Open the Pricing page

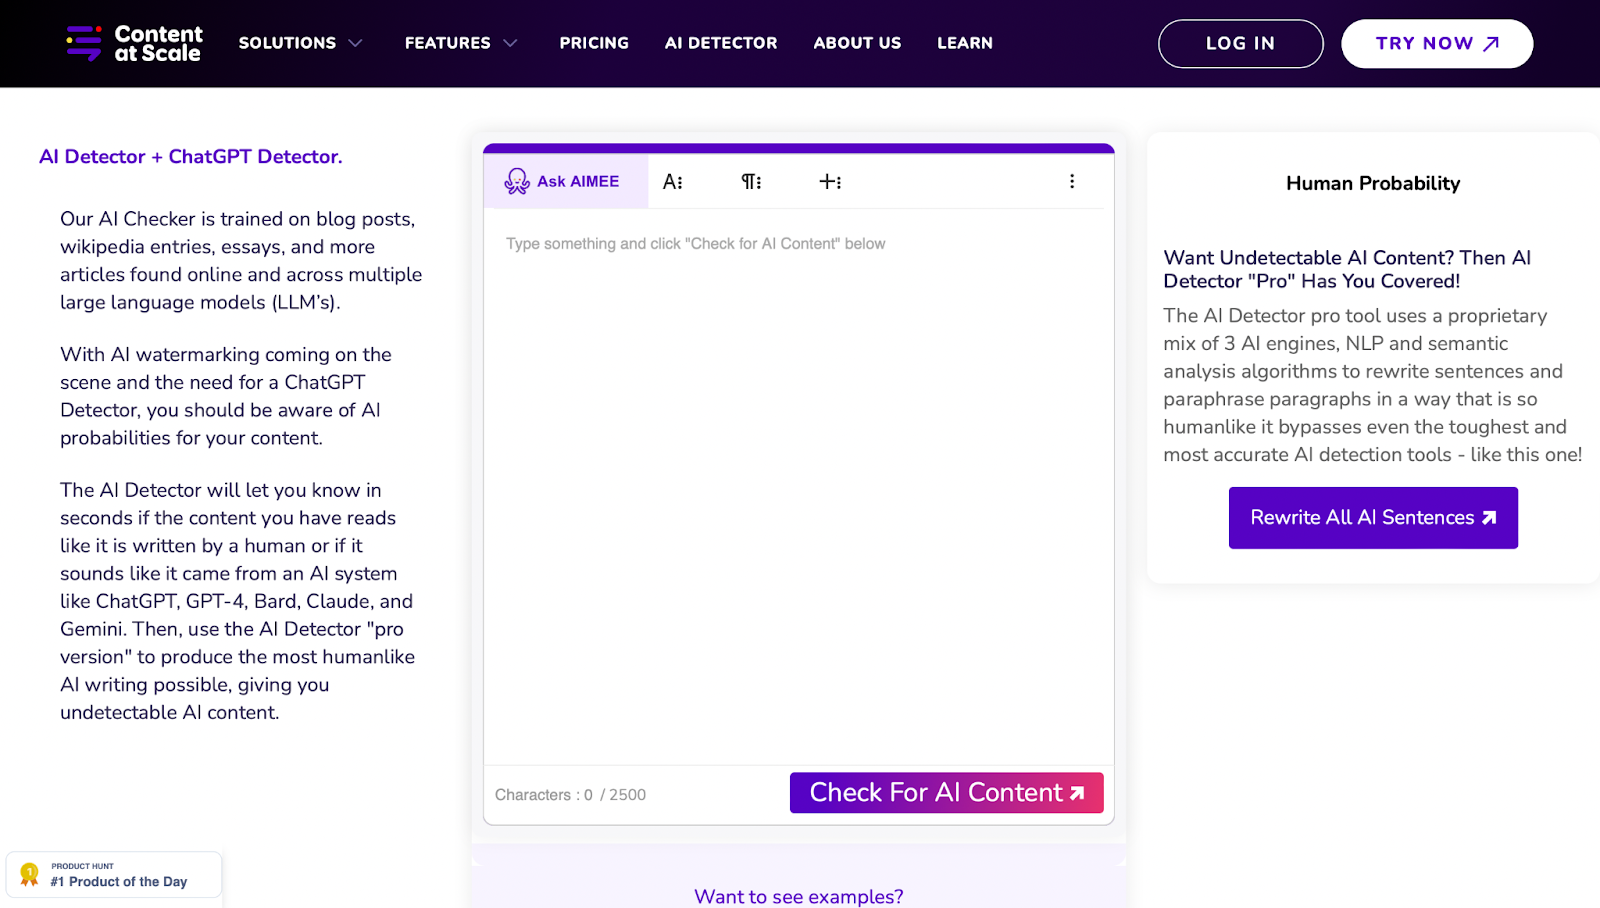(594, 43)
